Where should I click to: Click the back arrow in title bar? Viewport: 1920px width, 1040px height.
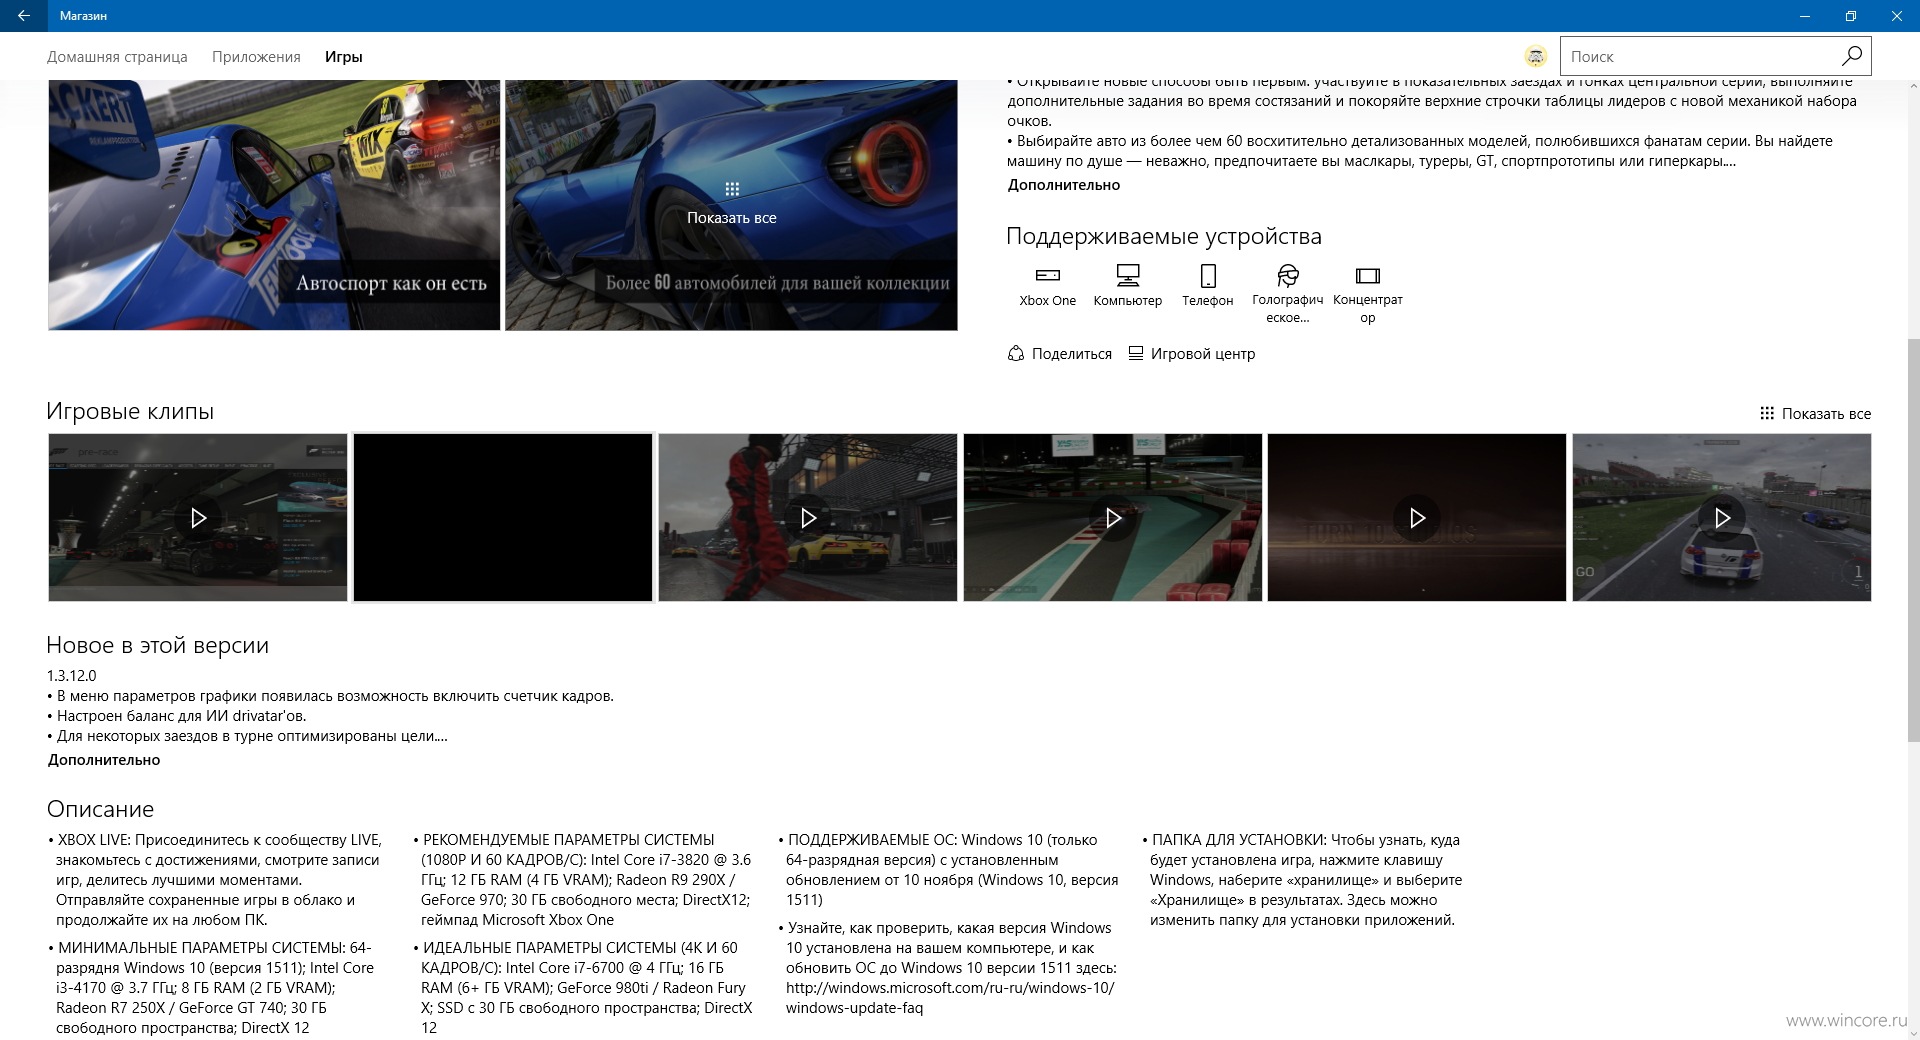[x=23, y=16]
